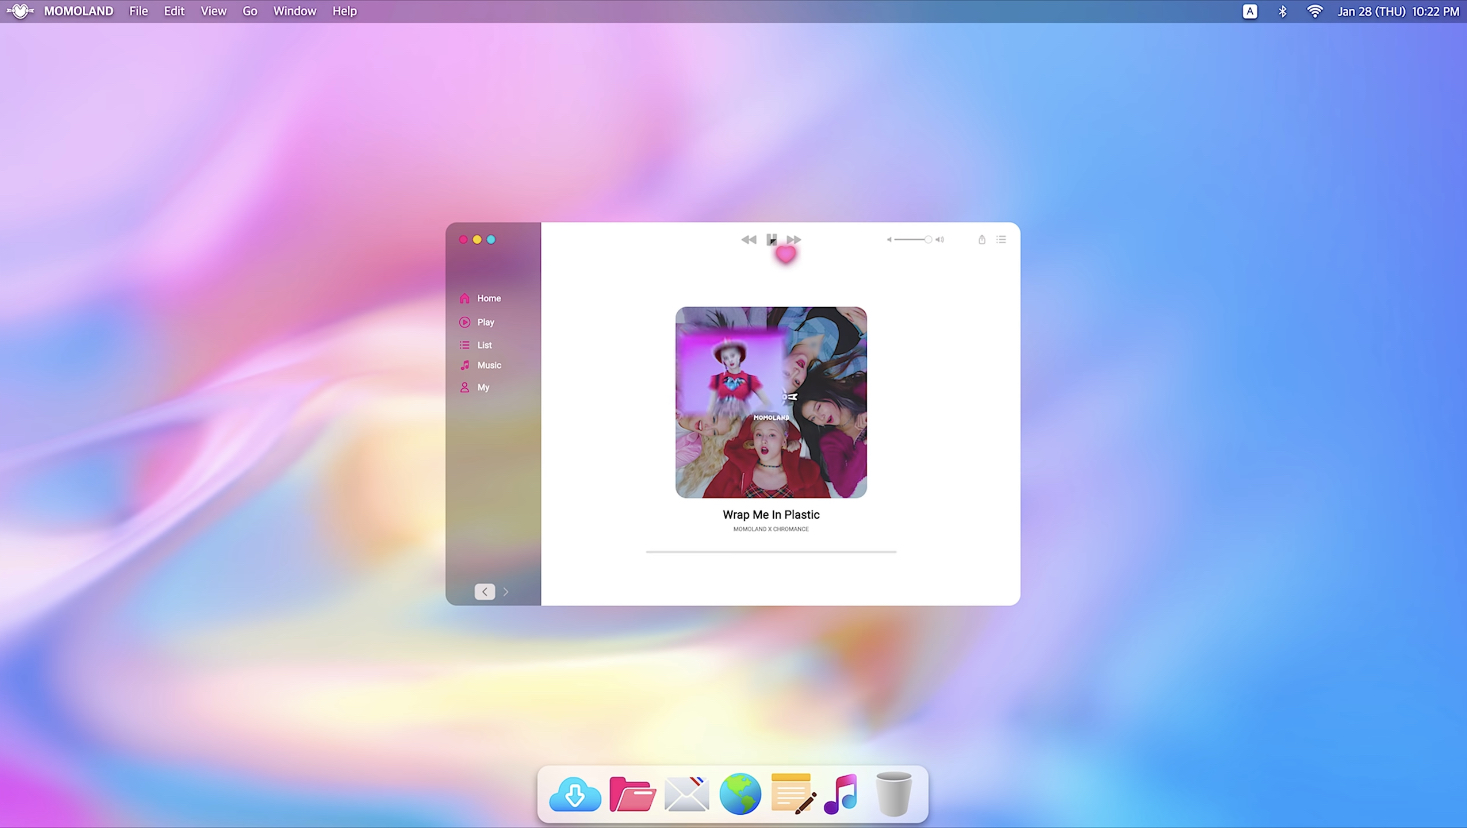
Task: Click the song progress bar
Action: click(771, 551)
